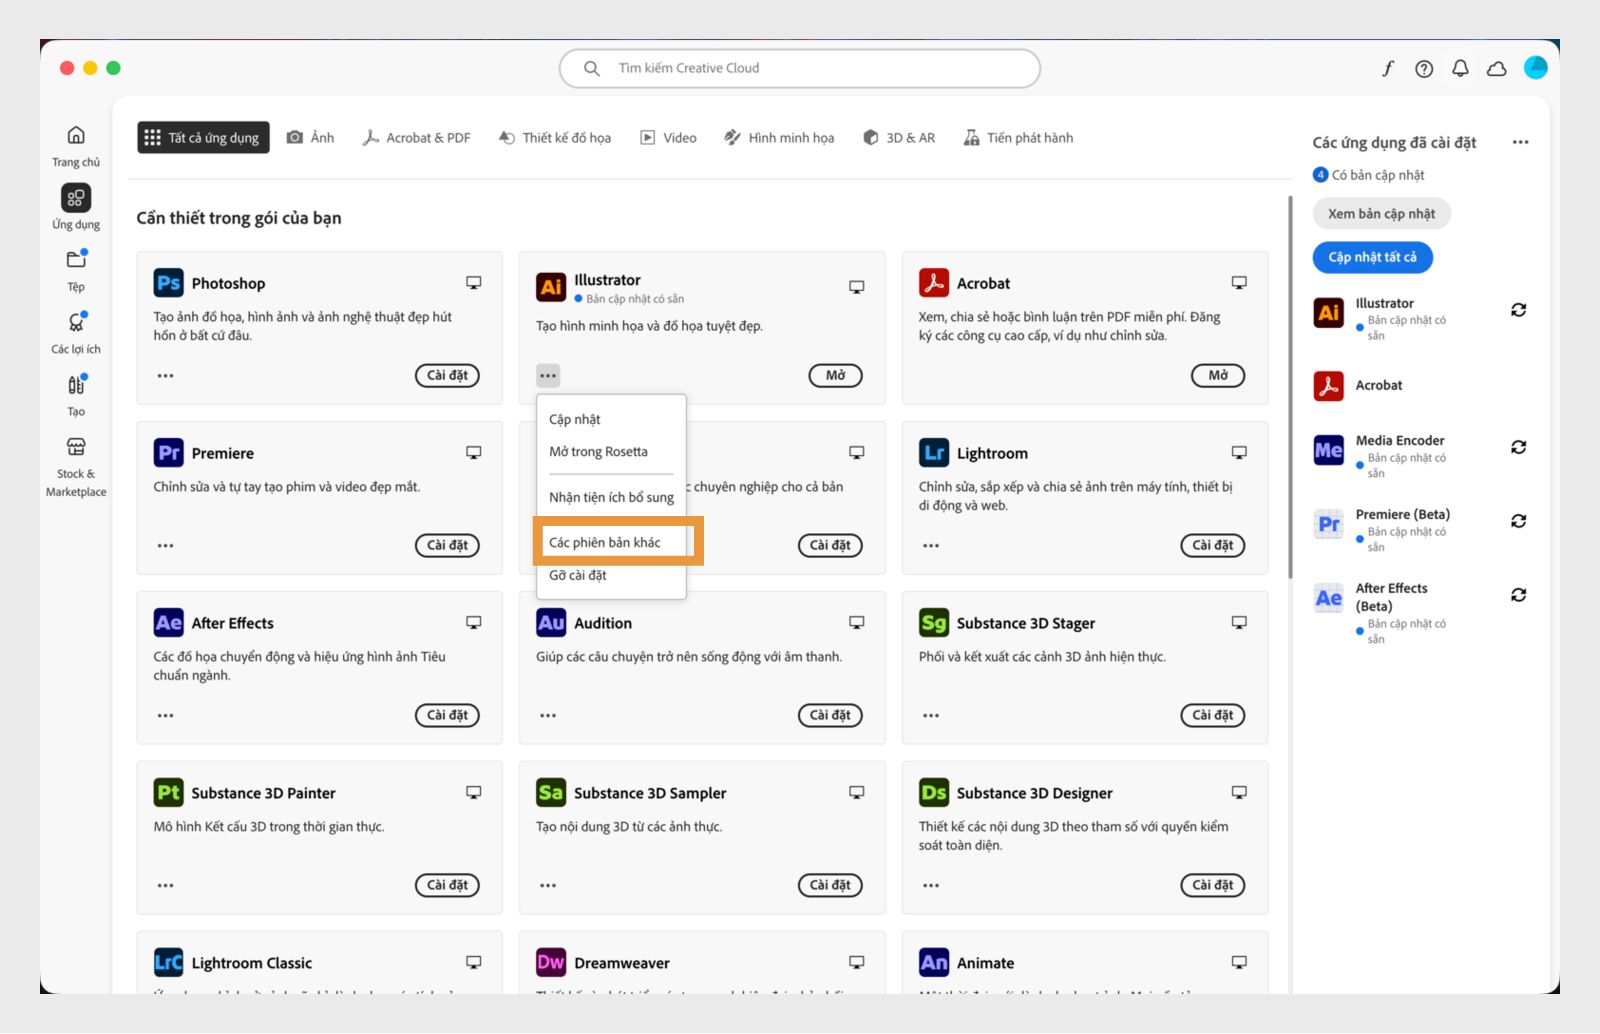The width and height of the screenshot is (1600, 1034).
Task: Open more options for Audition card
Action: [548, 716]
